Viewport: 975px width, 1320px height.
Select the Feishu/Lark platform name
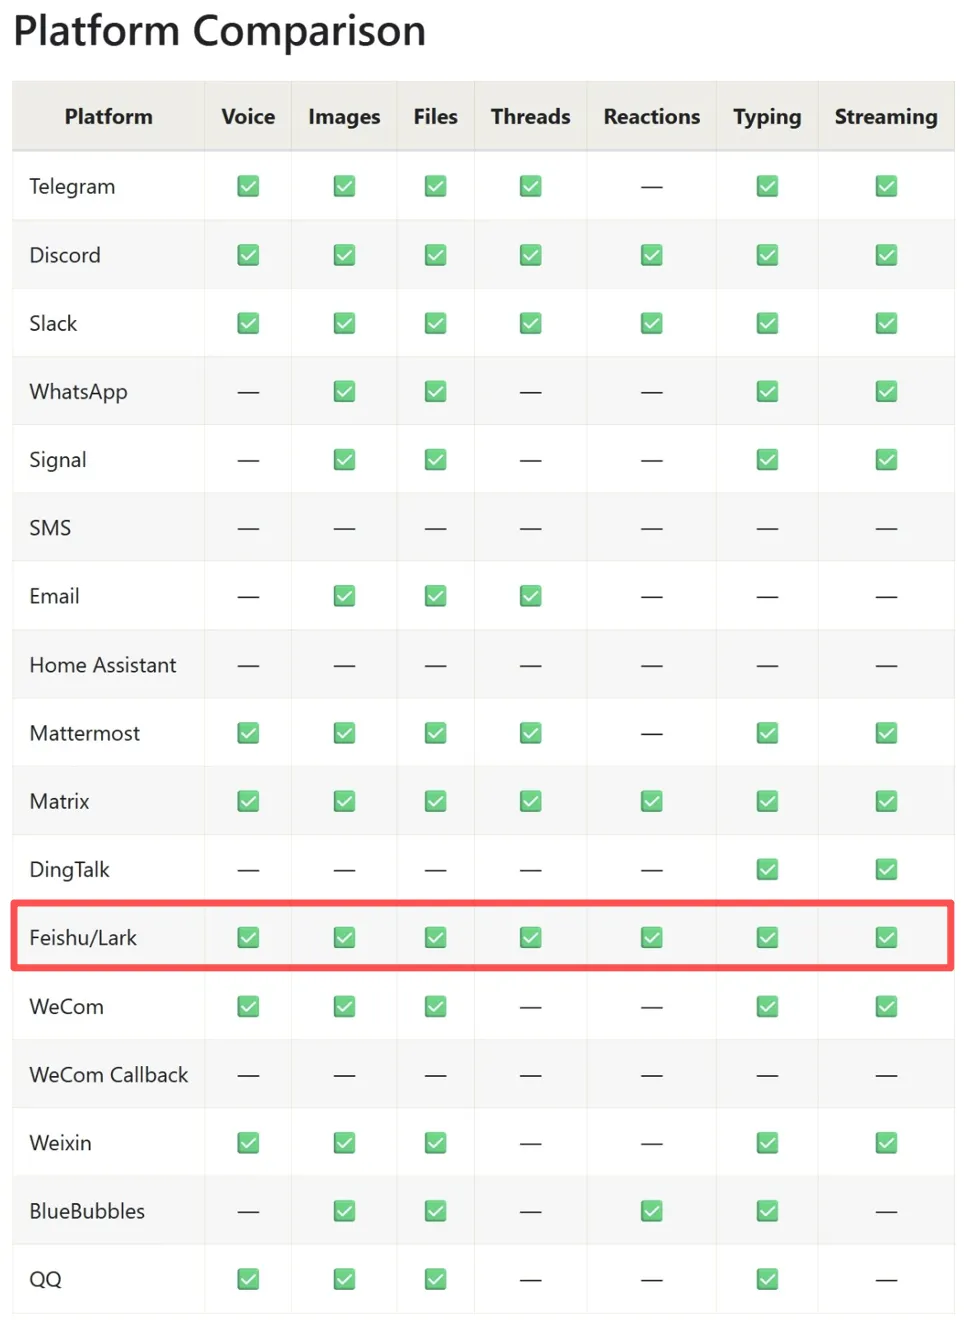[83, 938]
